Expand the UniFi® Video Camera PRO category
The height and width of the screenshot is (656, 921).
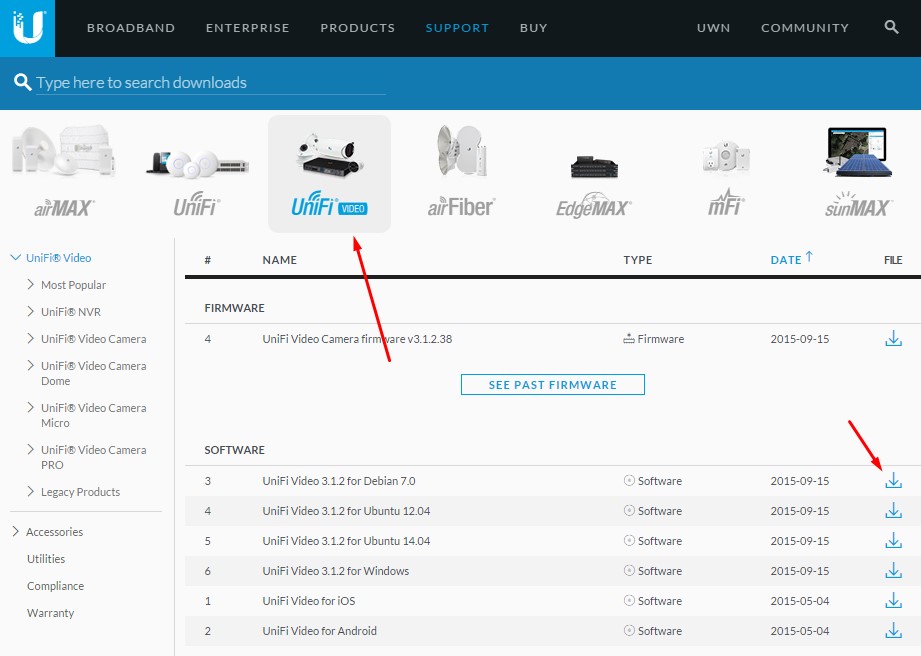[31, 449]
